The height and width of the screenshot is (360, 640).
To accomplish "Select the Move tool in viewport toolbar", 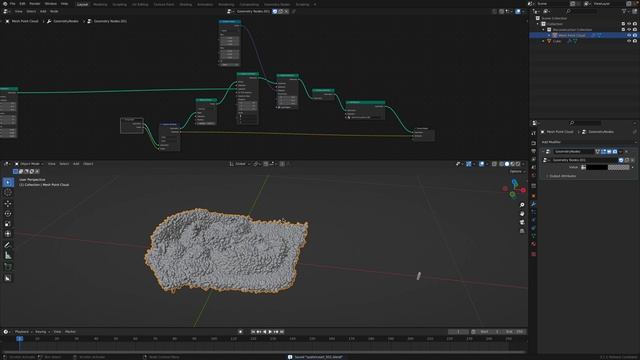I will pos(8,203).
